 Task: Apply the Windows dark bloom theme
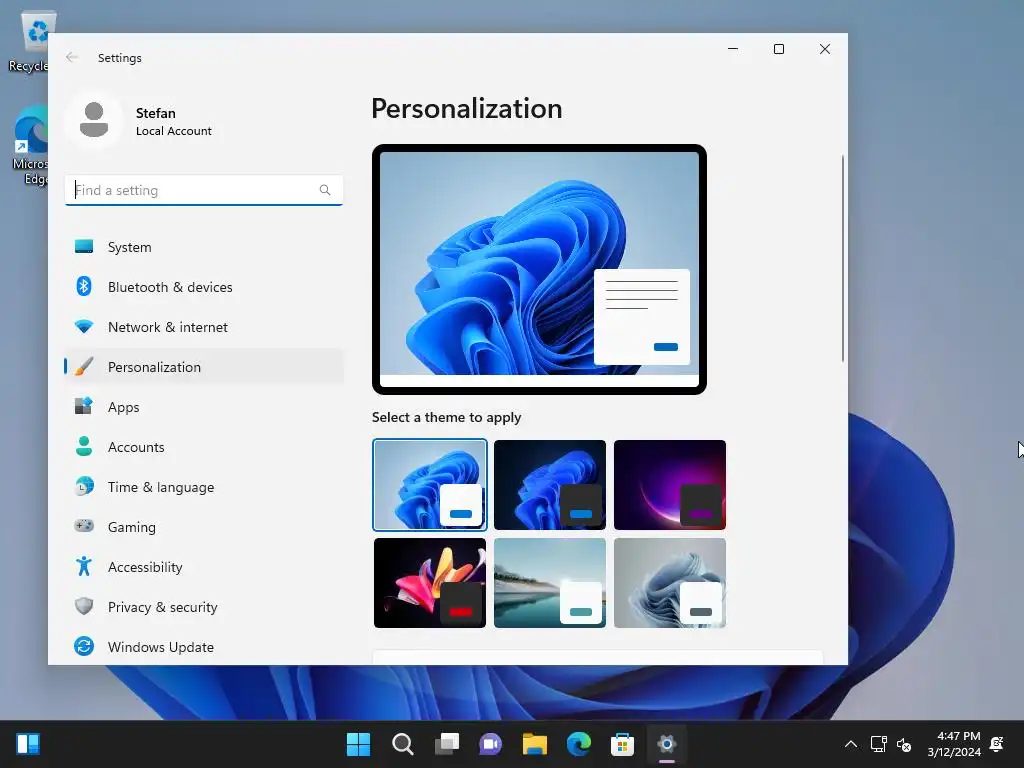pos(550,485)
